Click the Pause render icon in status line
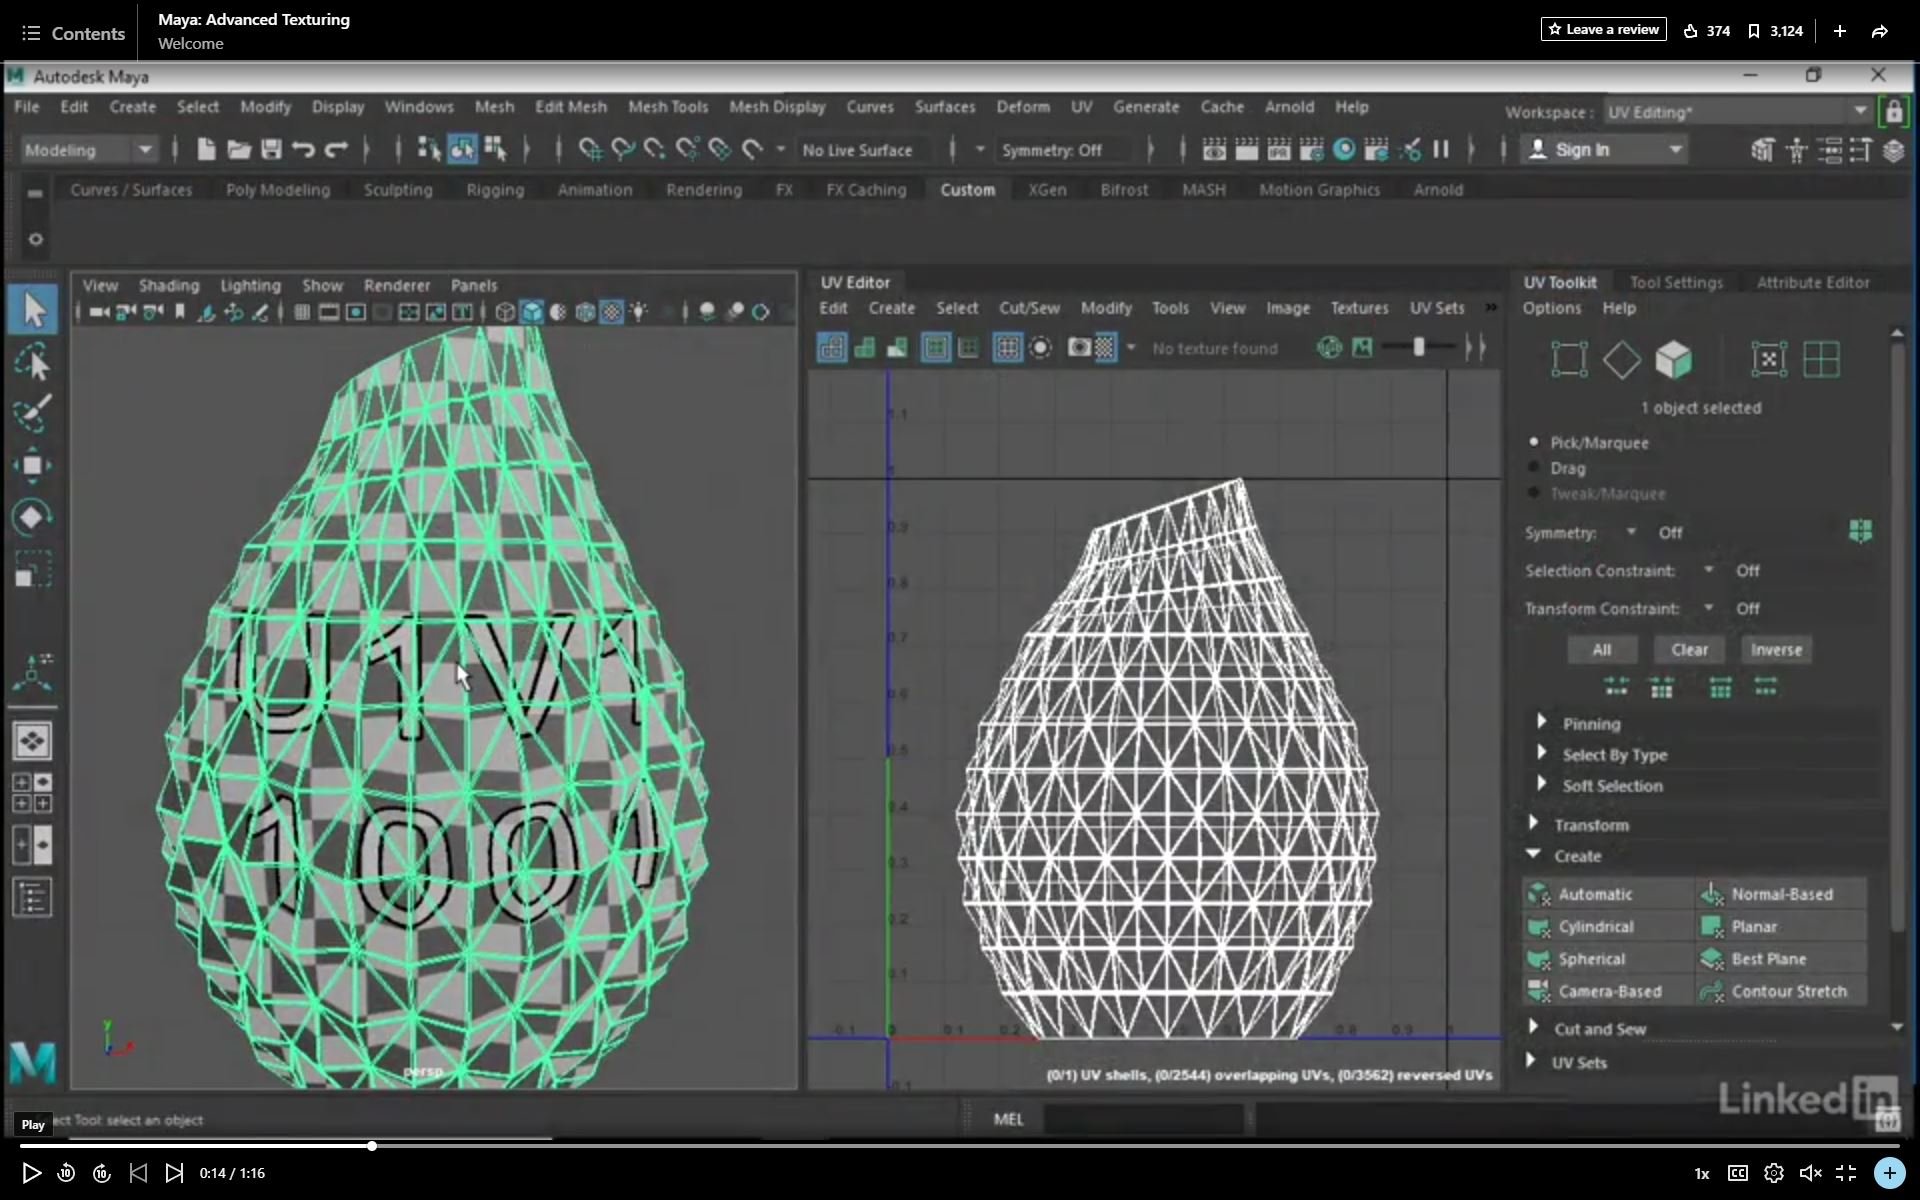Screen dimensions: 1920x1200 [1441, 150]
